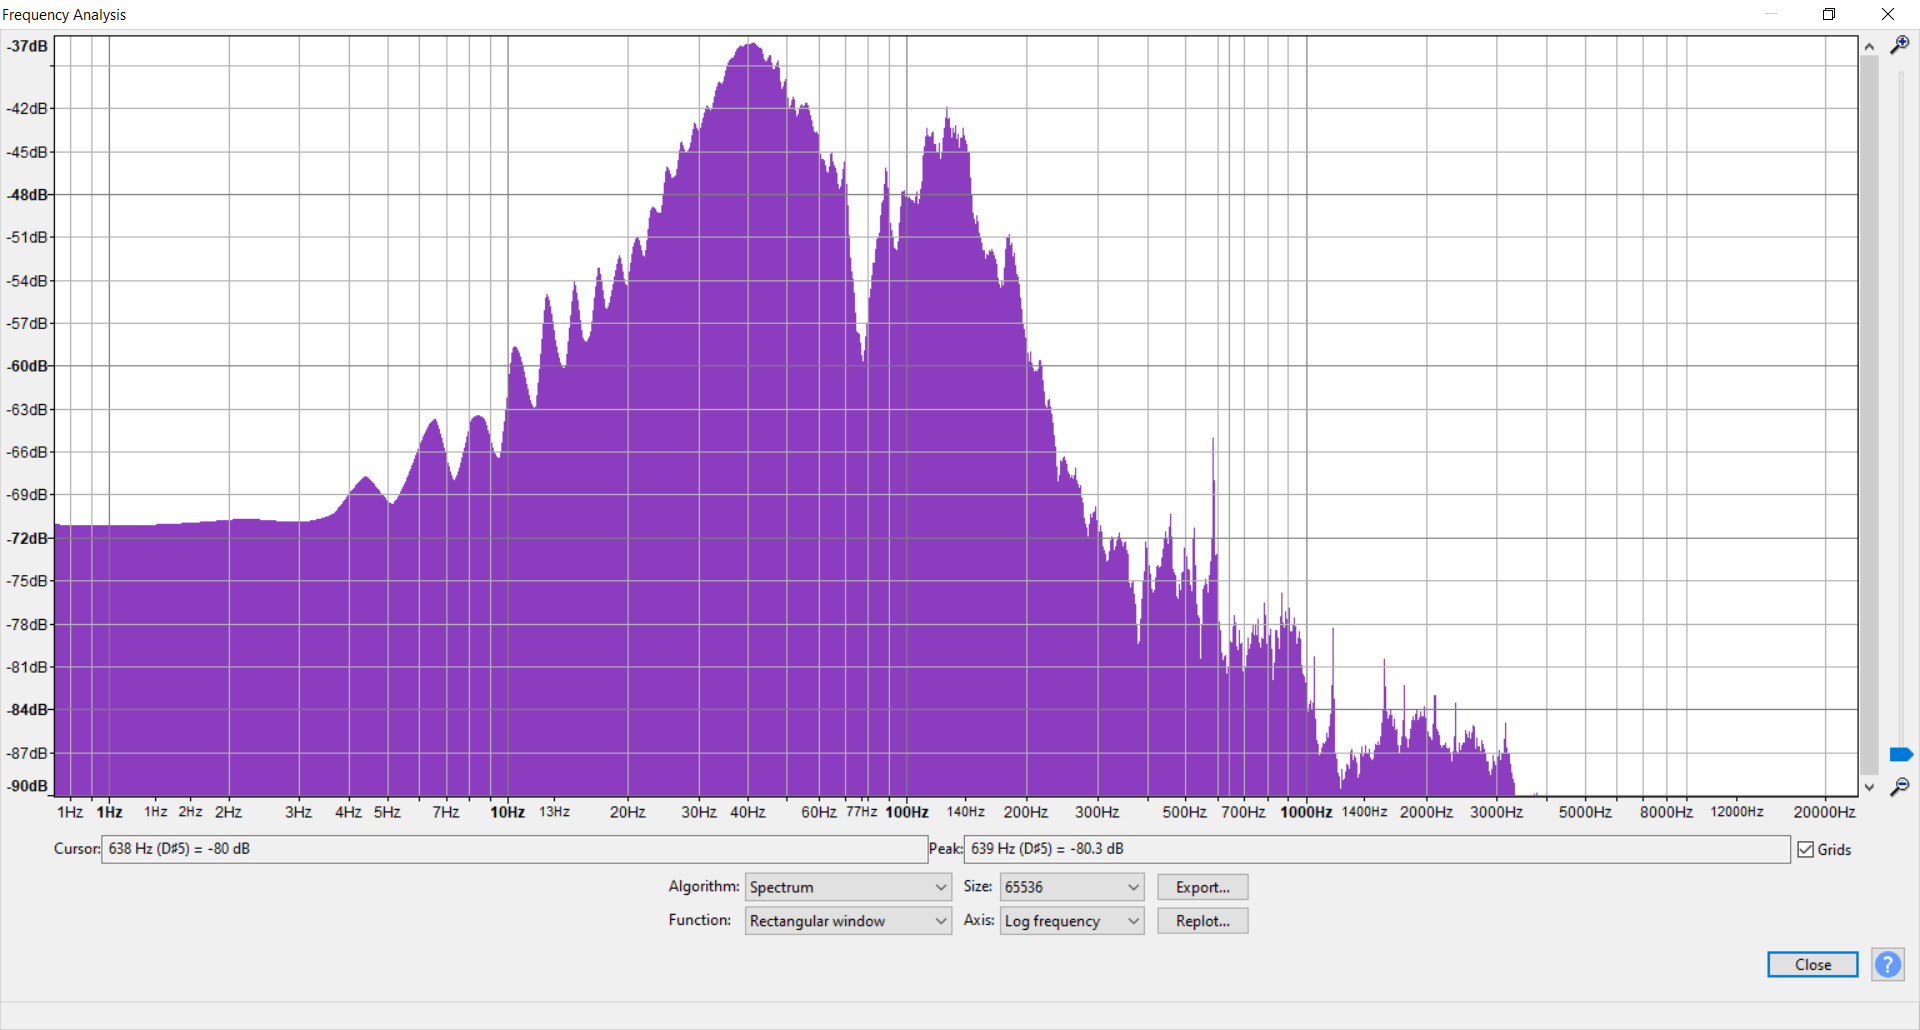Click the Export... button
1920x1030 pixels.
tap(1202, 887)
